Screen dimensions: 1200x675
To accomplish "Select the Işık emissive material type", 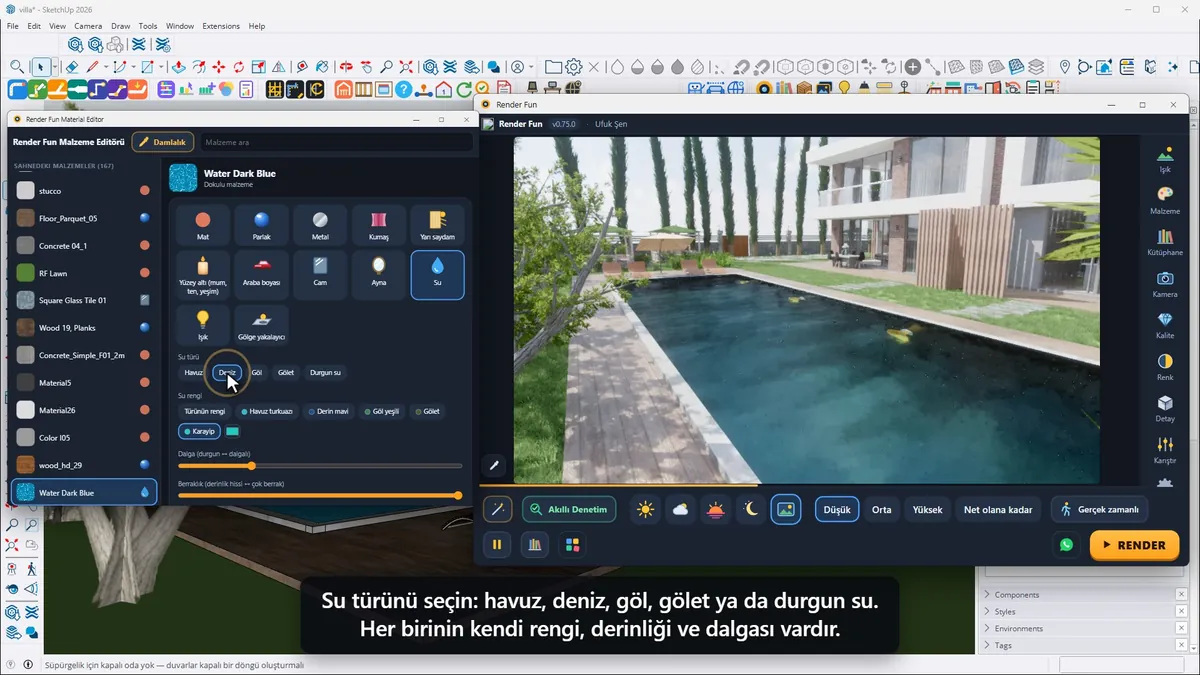I will point(203,325).
